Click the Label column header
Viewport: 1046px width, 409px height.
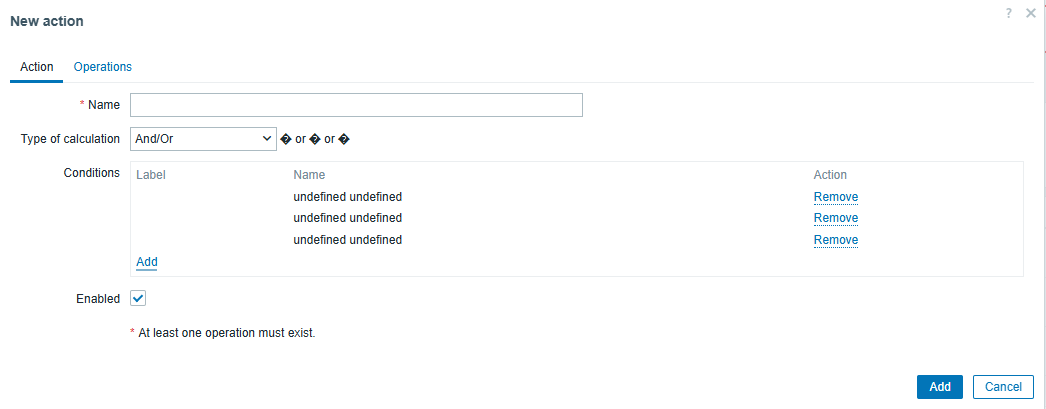tap(151, 175)
